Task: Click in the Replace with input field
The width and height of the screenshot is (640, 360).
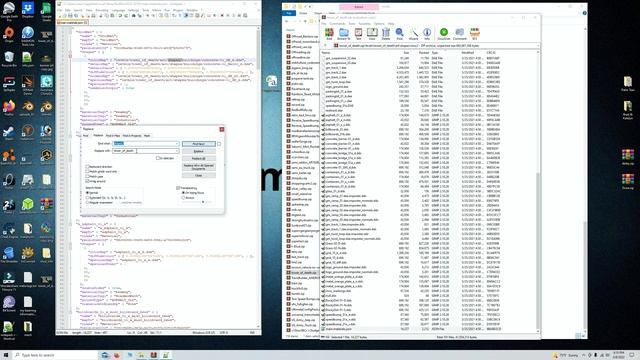Action: (146, 151)
